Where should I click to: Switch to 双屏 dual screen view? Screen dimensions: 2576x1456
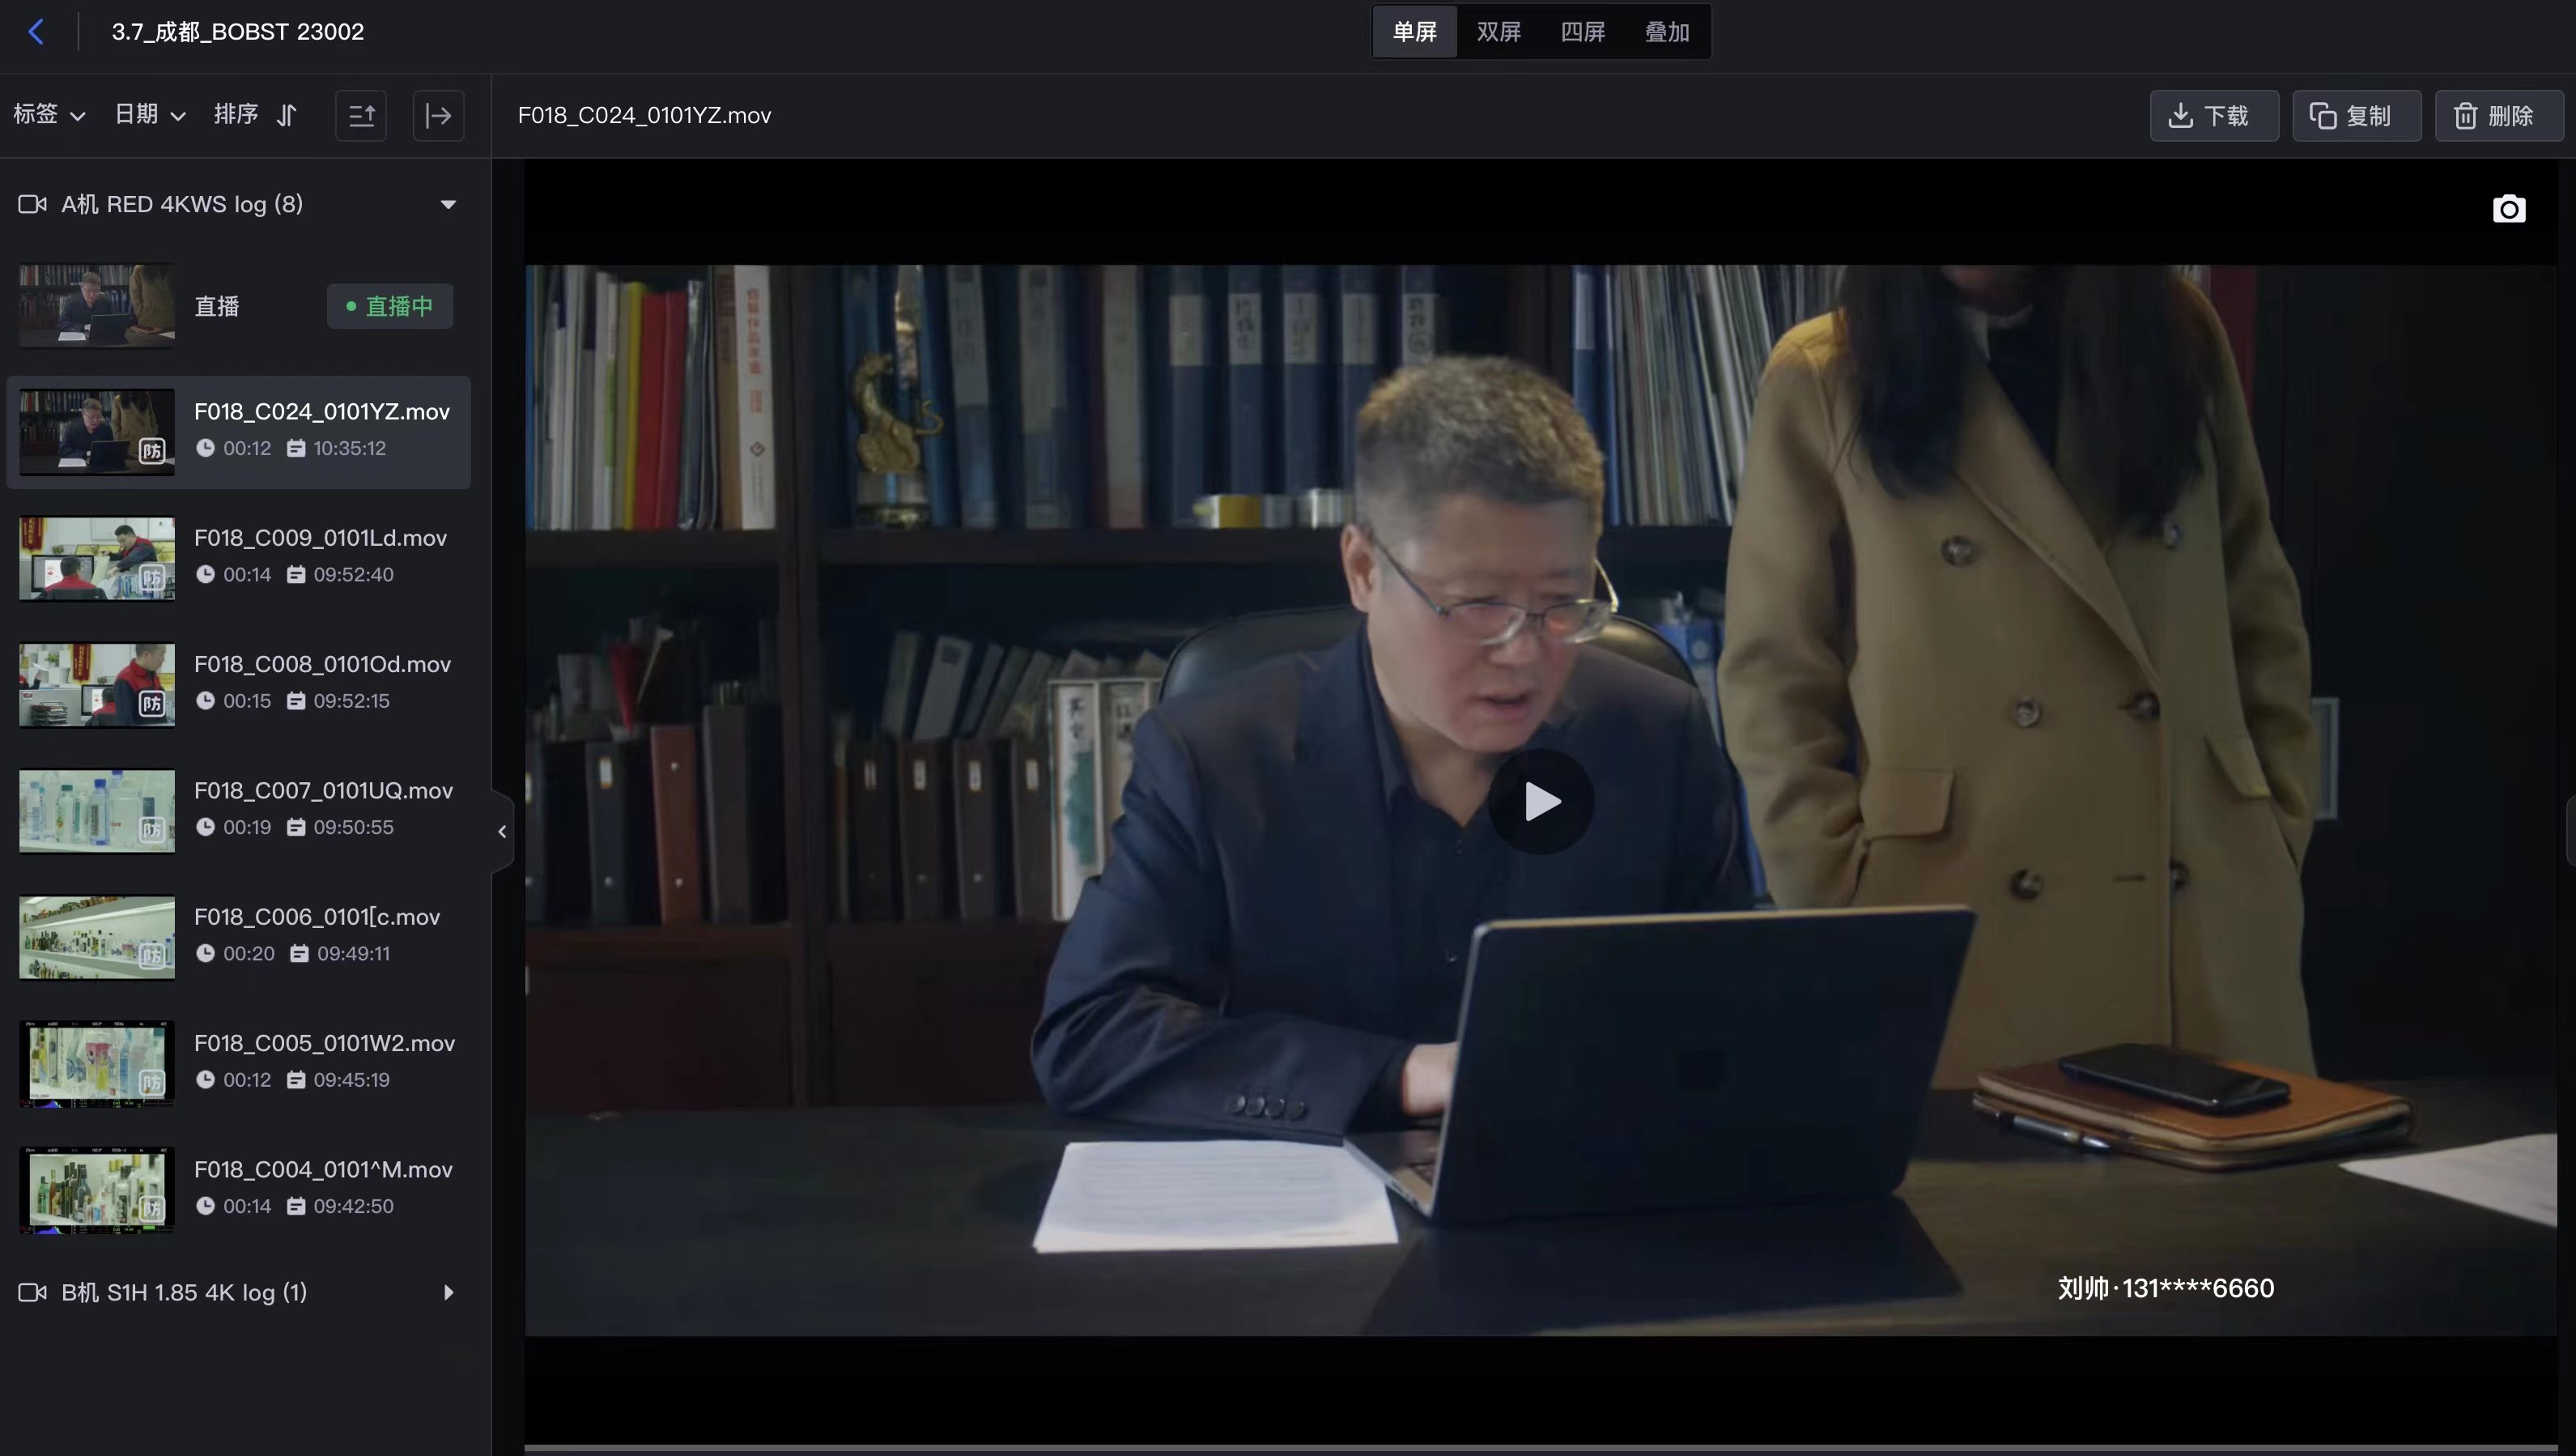coord(1498,32)
